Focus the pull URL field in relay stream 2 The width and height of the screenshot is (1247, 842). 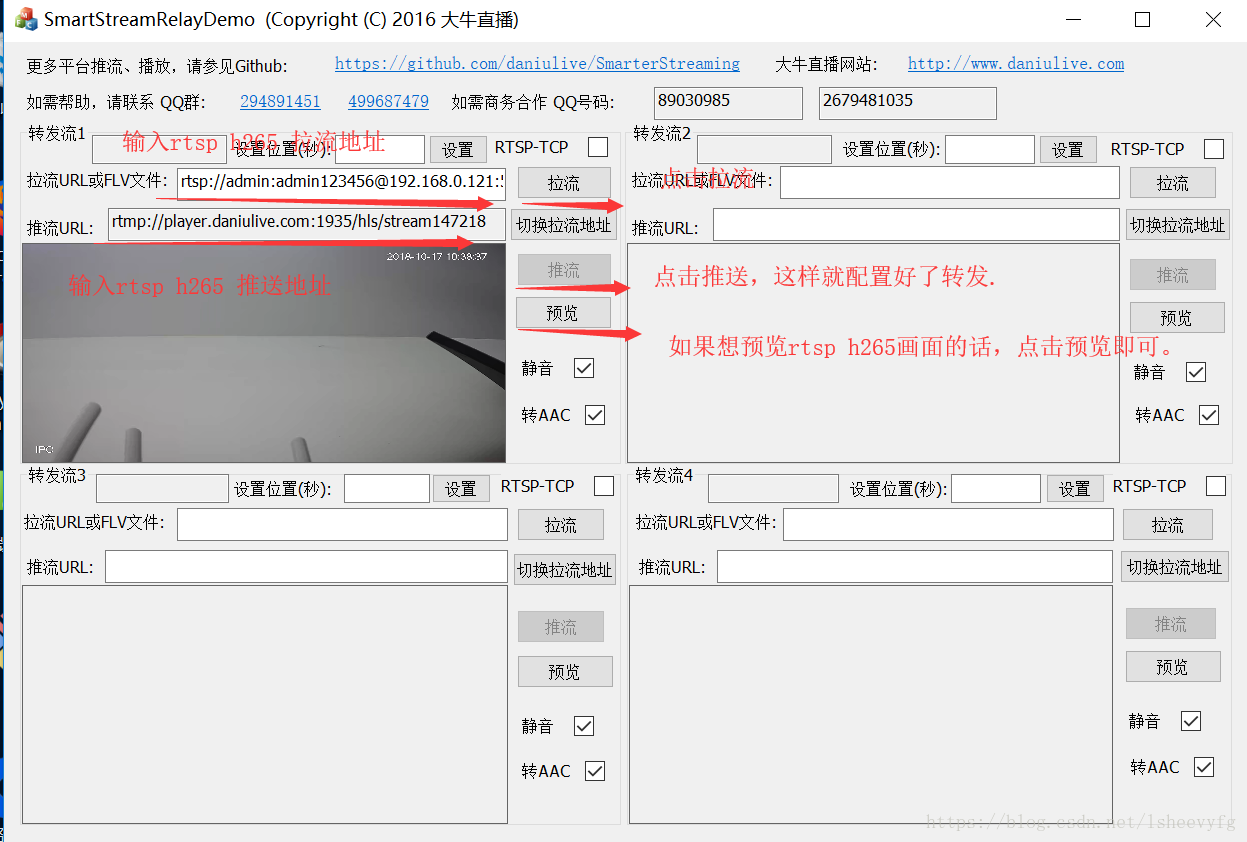pyautogui.click(x=950, y=183)
